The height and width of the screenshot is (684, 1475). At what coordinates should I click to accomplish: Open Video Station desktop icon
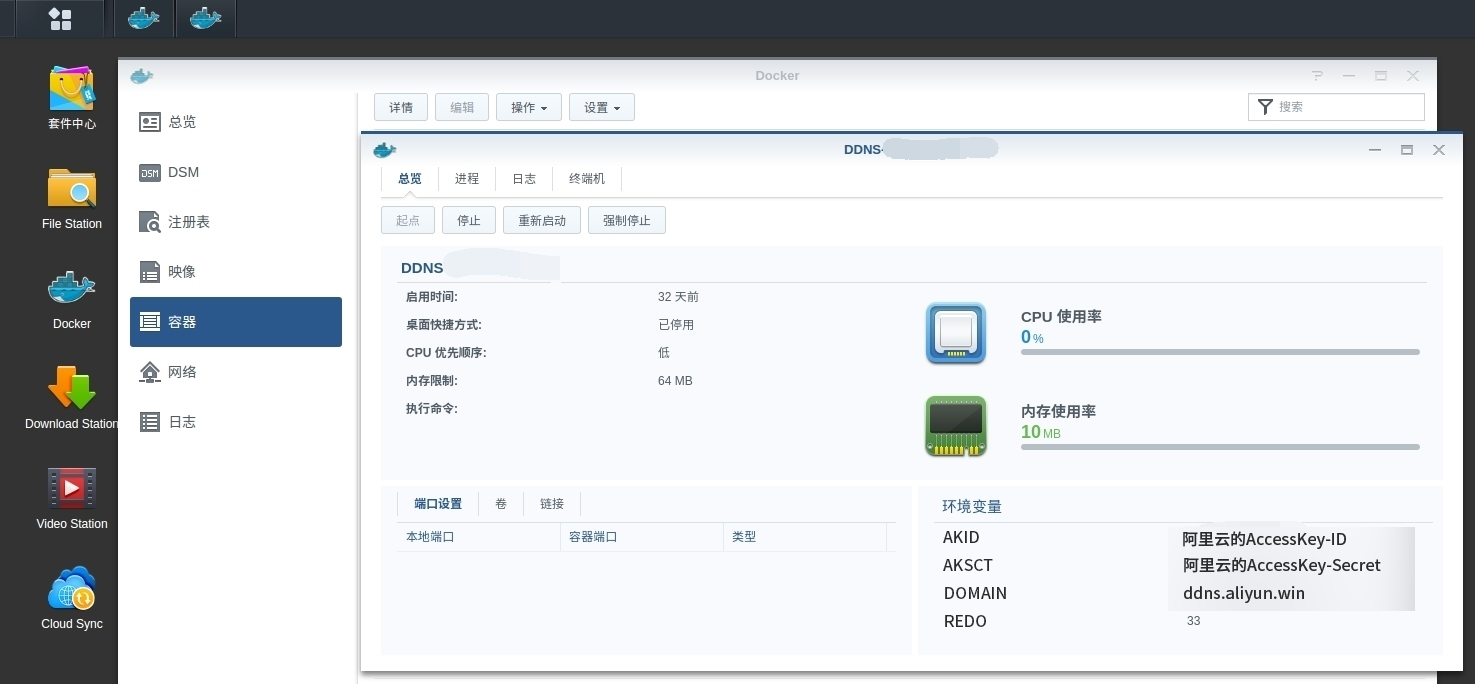click(x=72, y=498)
